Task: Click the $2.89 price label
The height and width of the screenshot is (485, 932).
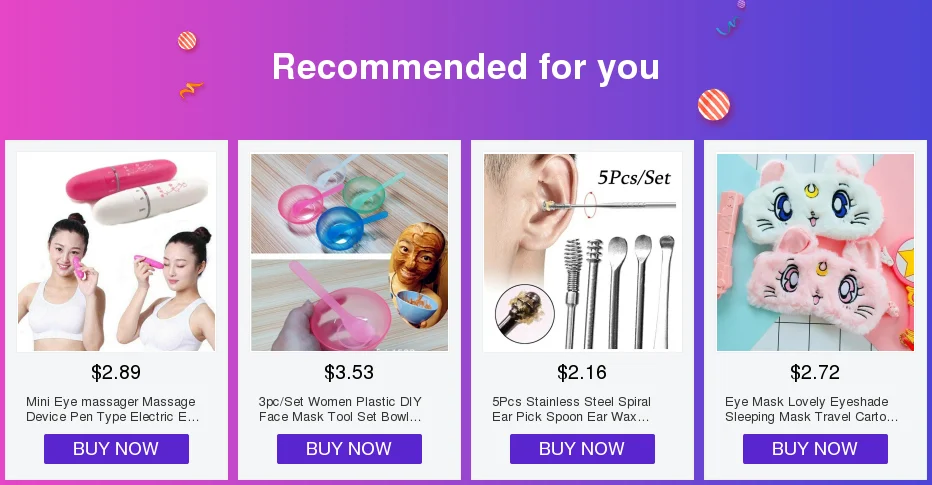Action: tap(116, 373)
